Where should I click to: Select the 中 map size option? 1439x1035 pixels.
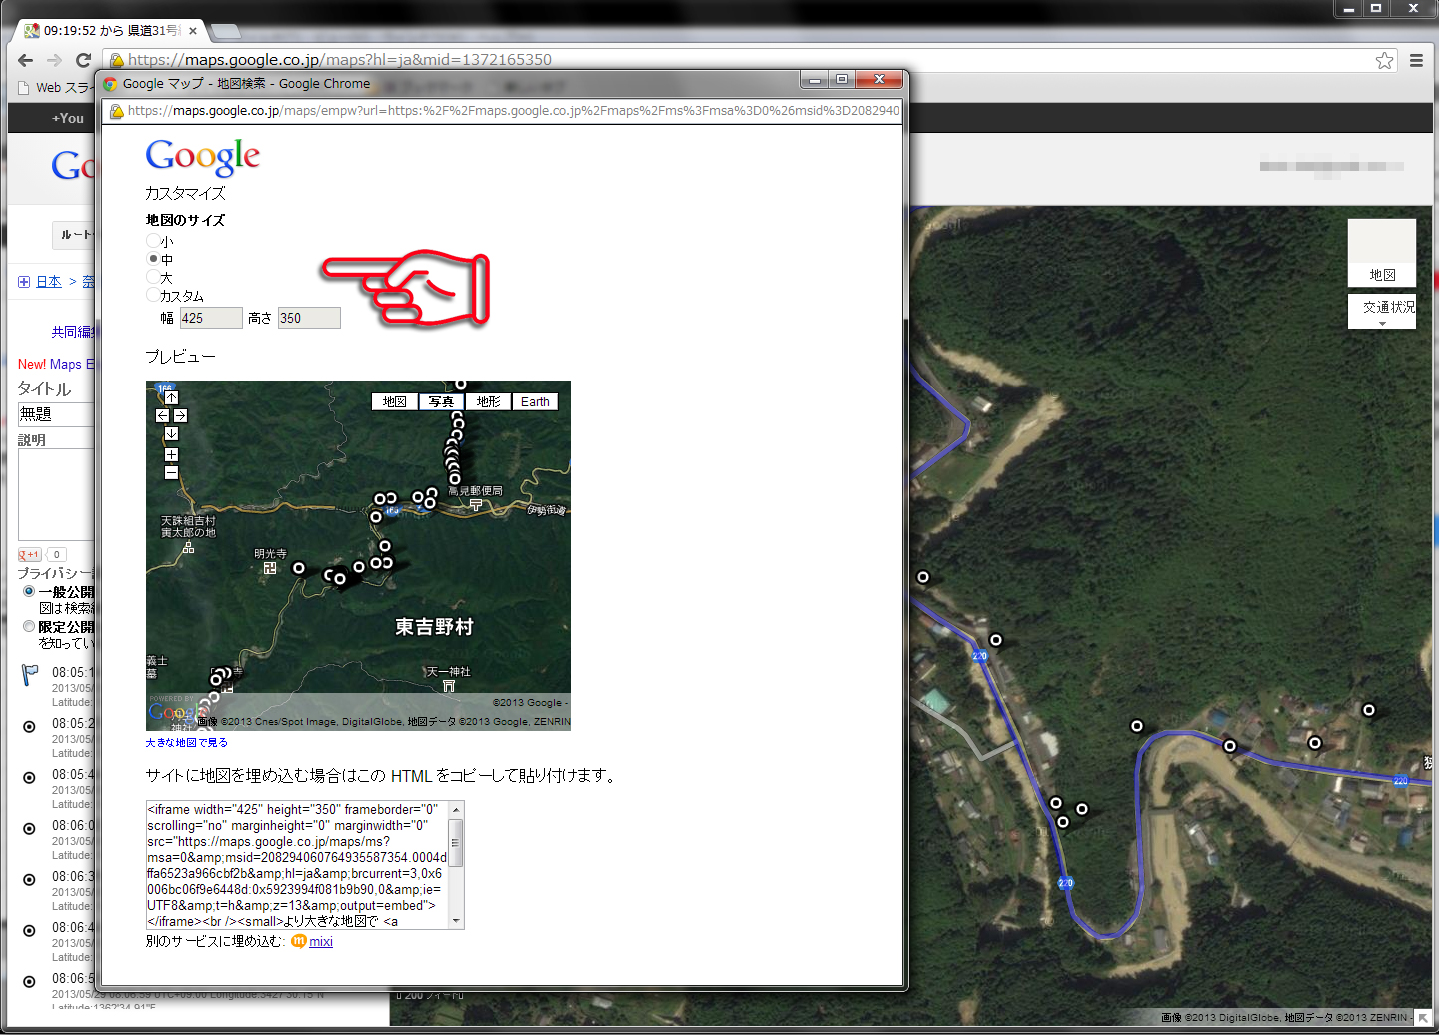[x=152, y=259]
